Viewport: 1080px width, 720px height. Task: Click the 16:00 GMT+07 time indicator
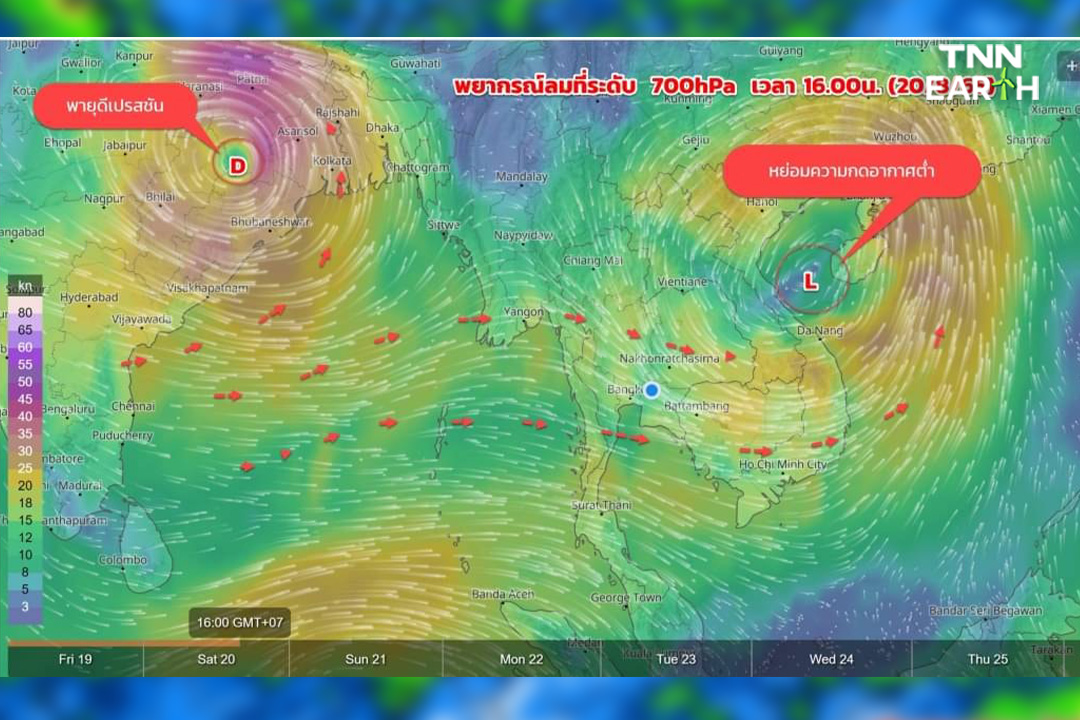click(x=240, y=623)
